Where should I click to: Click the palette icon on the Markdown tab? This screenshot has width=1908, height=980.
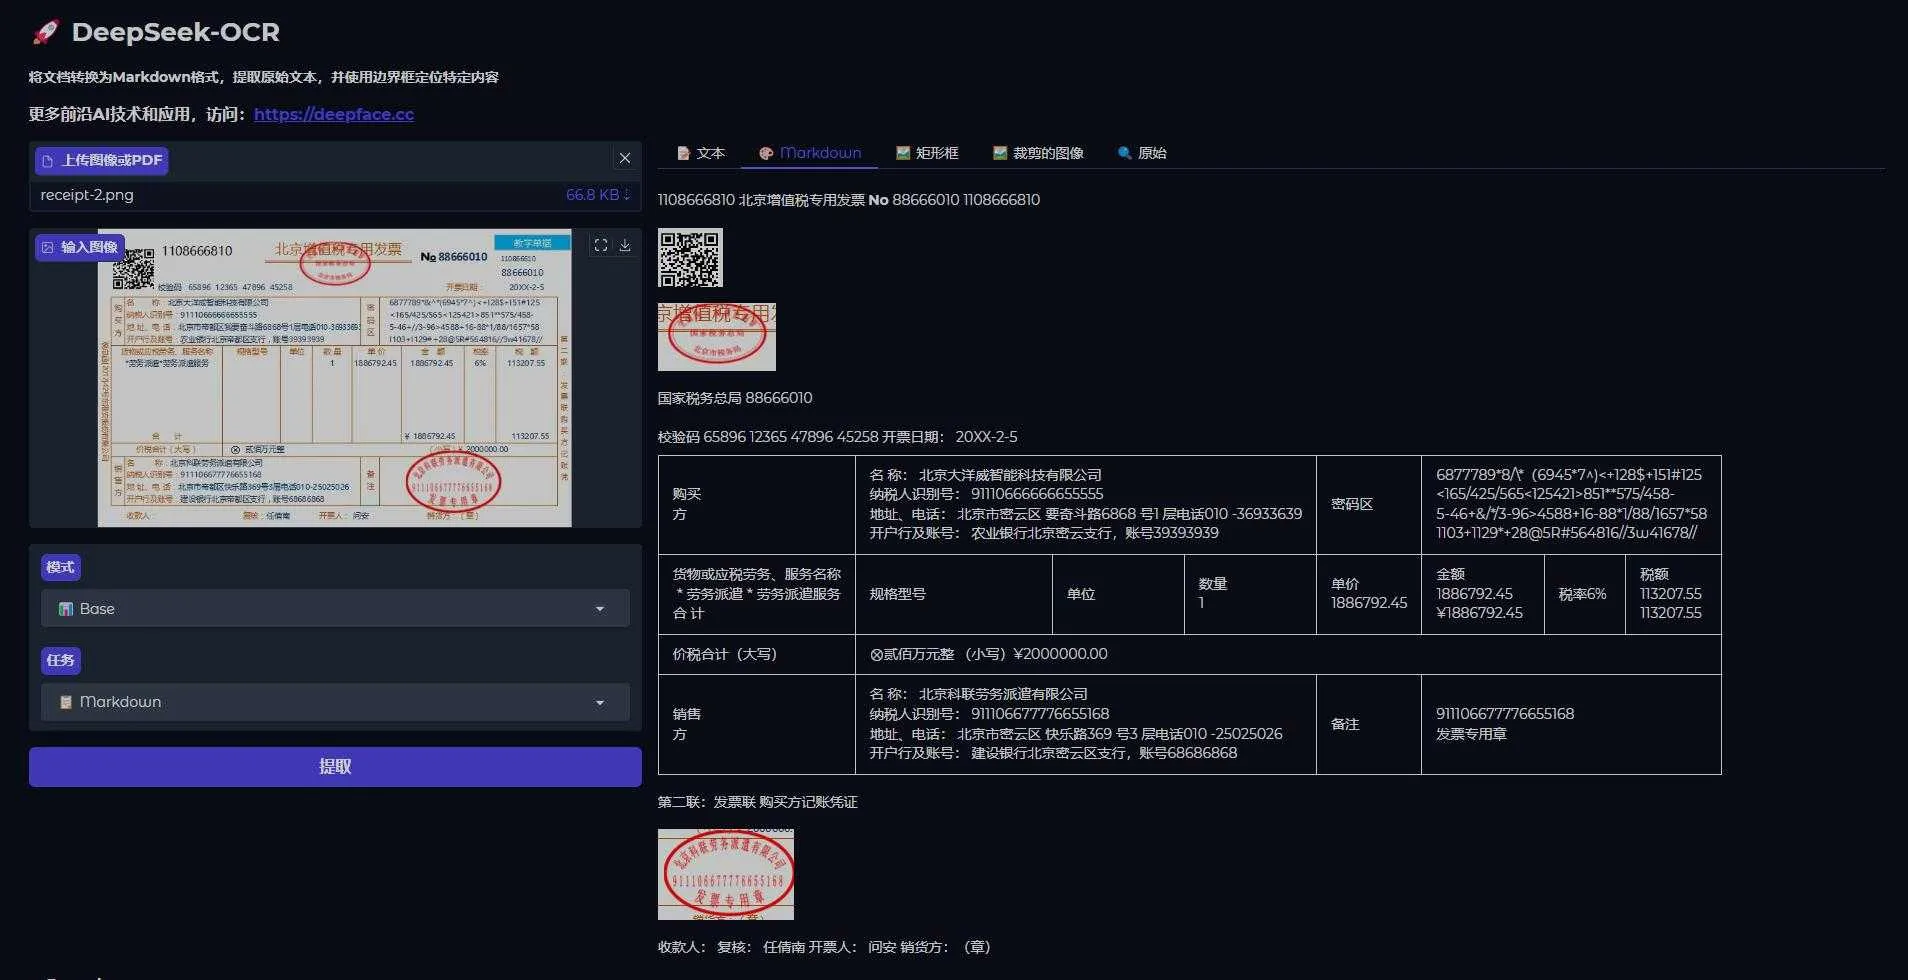point(767,152)
